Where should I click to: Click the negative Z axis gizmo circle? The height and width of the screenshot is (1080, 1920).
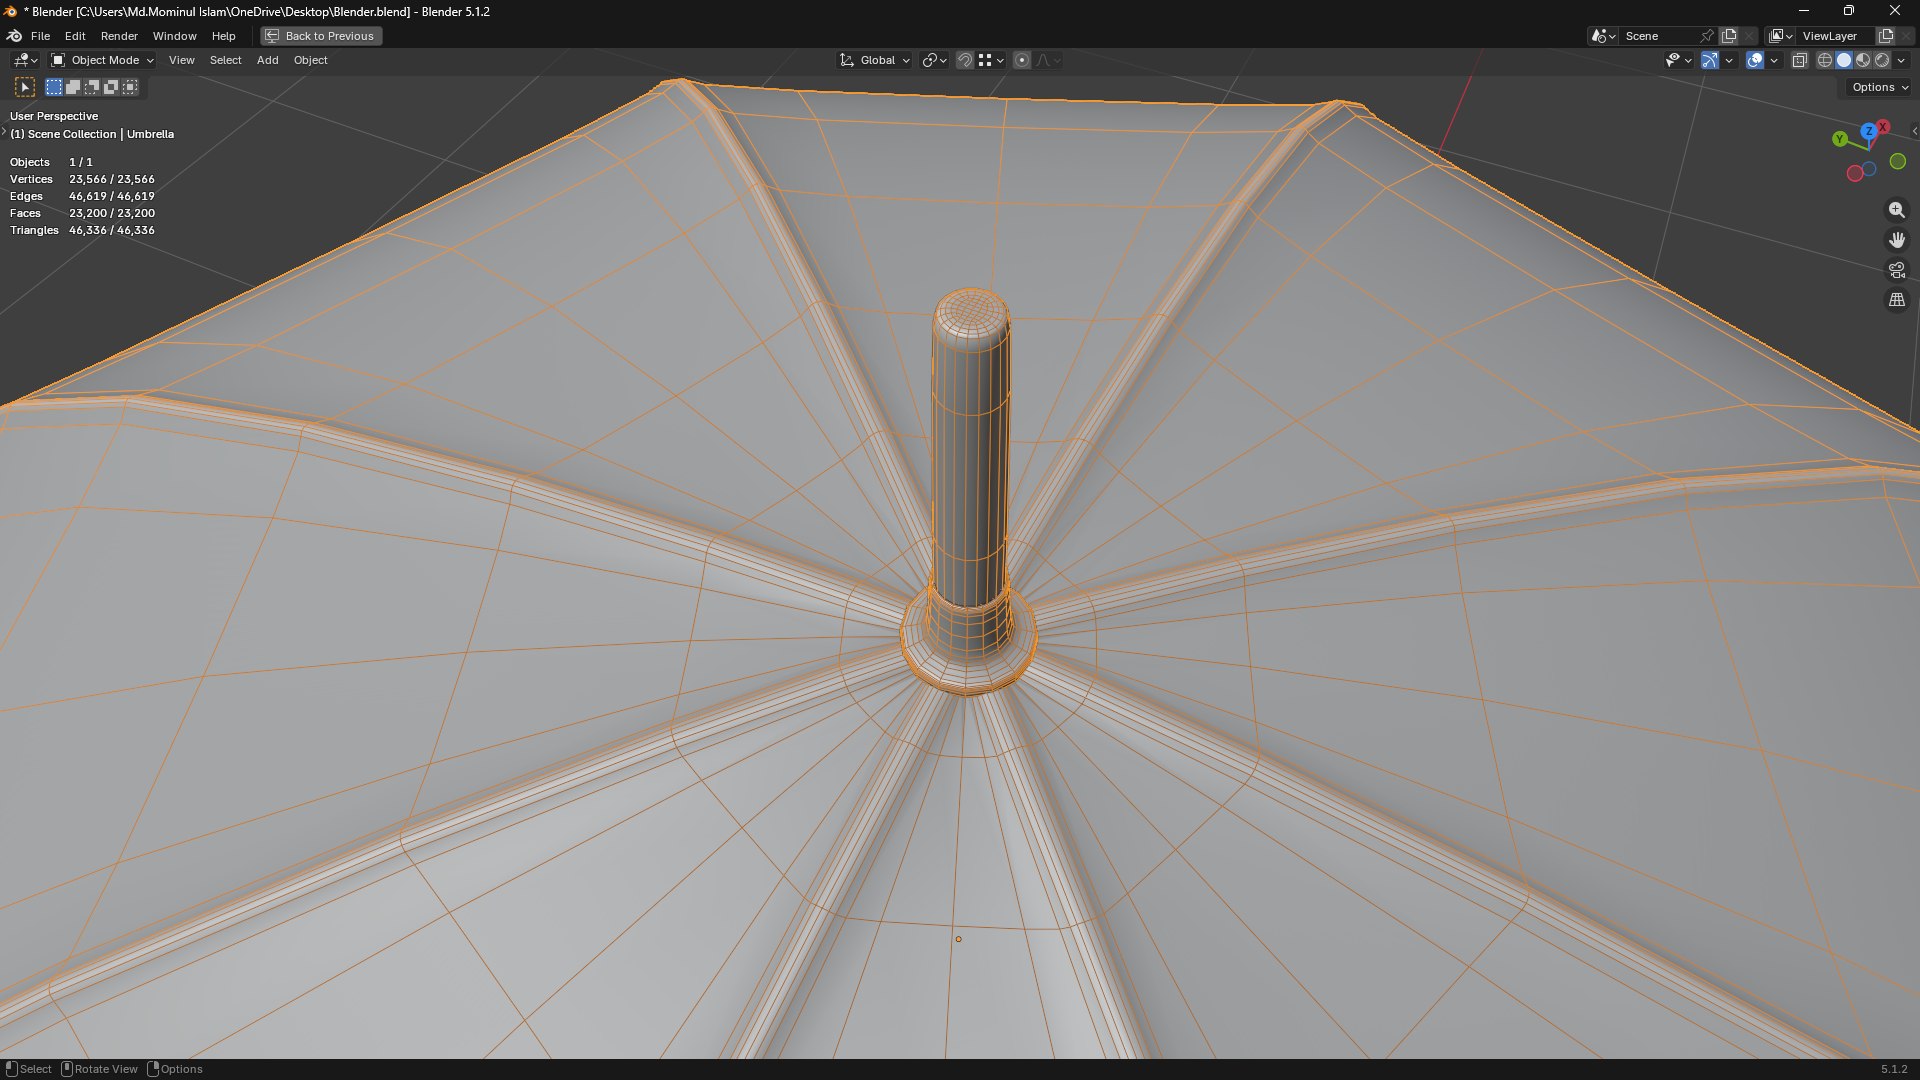pyautogui.click(x=1869, y=169)
